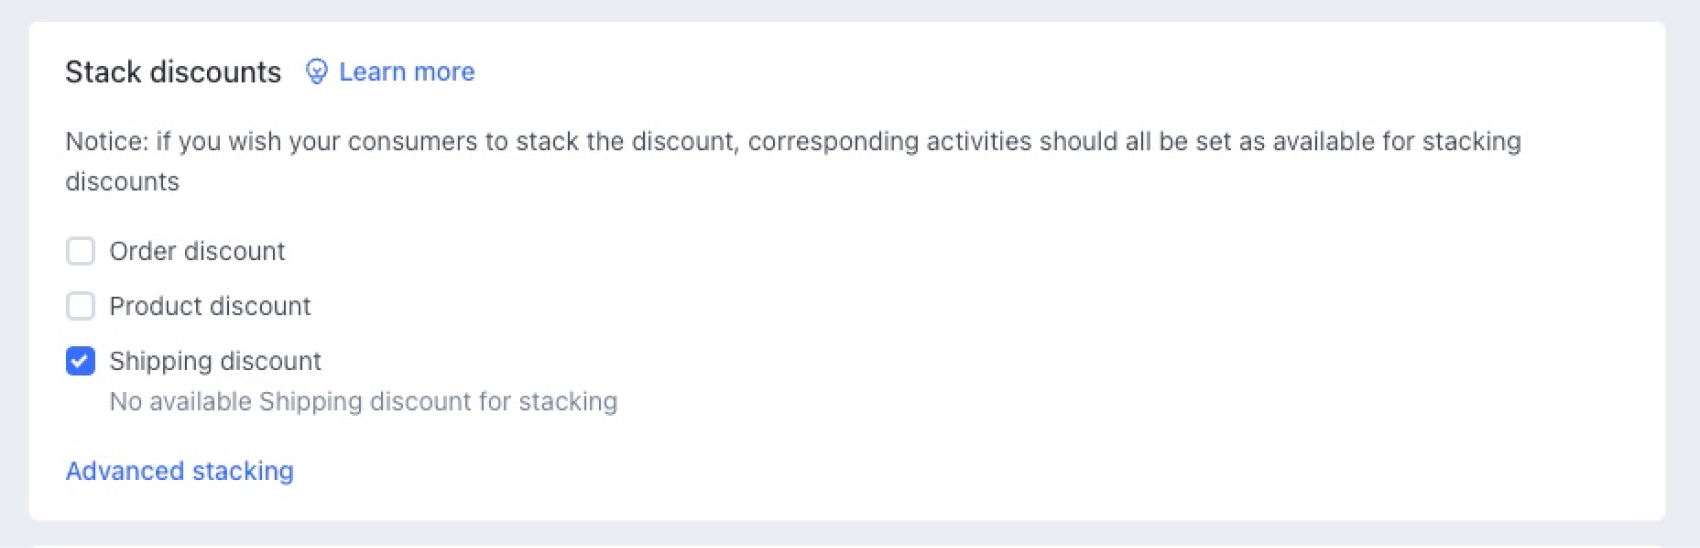This screenshot has width=1700, height=548.
Task: Click the Stack discounts section heading
Action: (173, 72)
